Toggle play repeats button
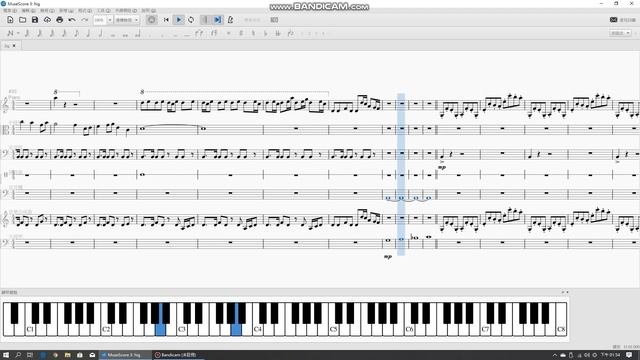This screenshot has height=360, width=640. pos(205,20)
